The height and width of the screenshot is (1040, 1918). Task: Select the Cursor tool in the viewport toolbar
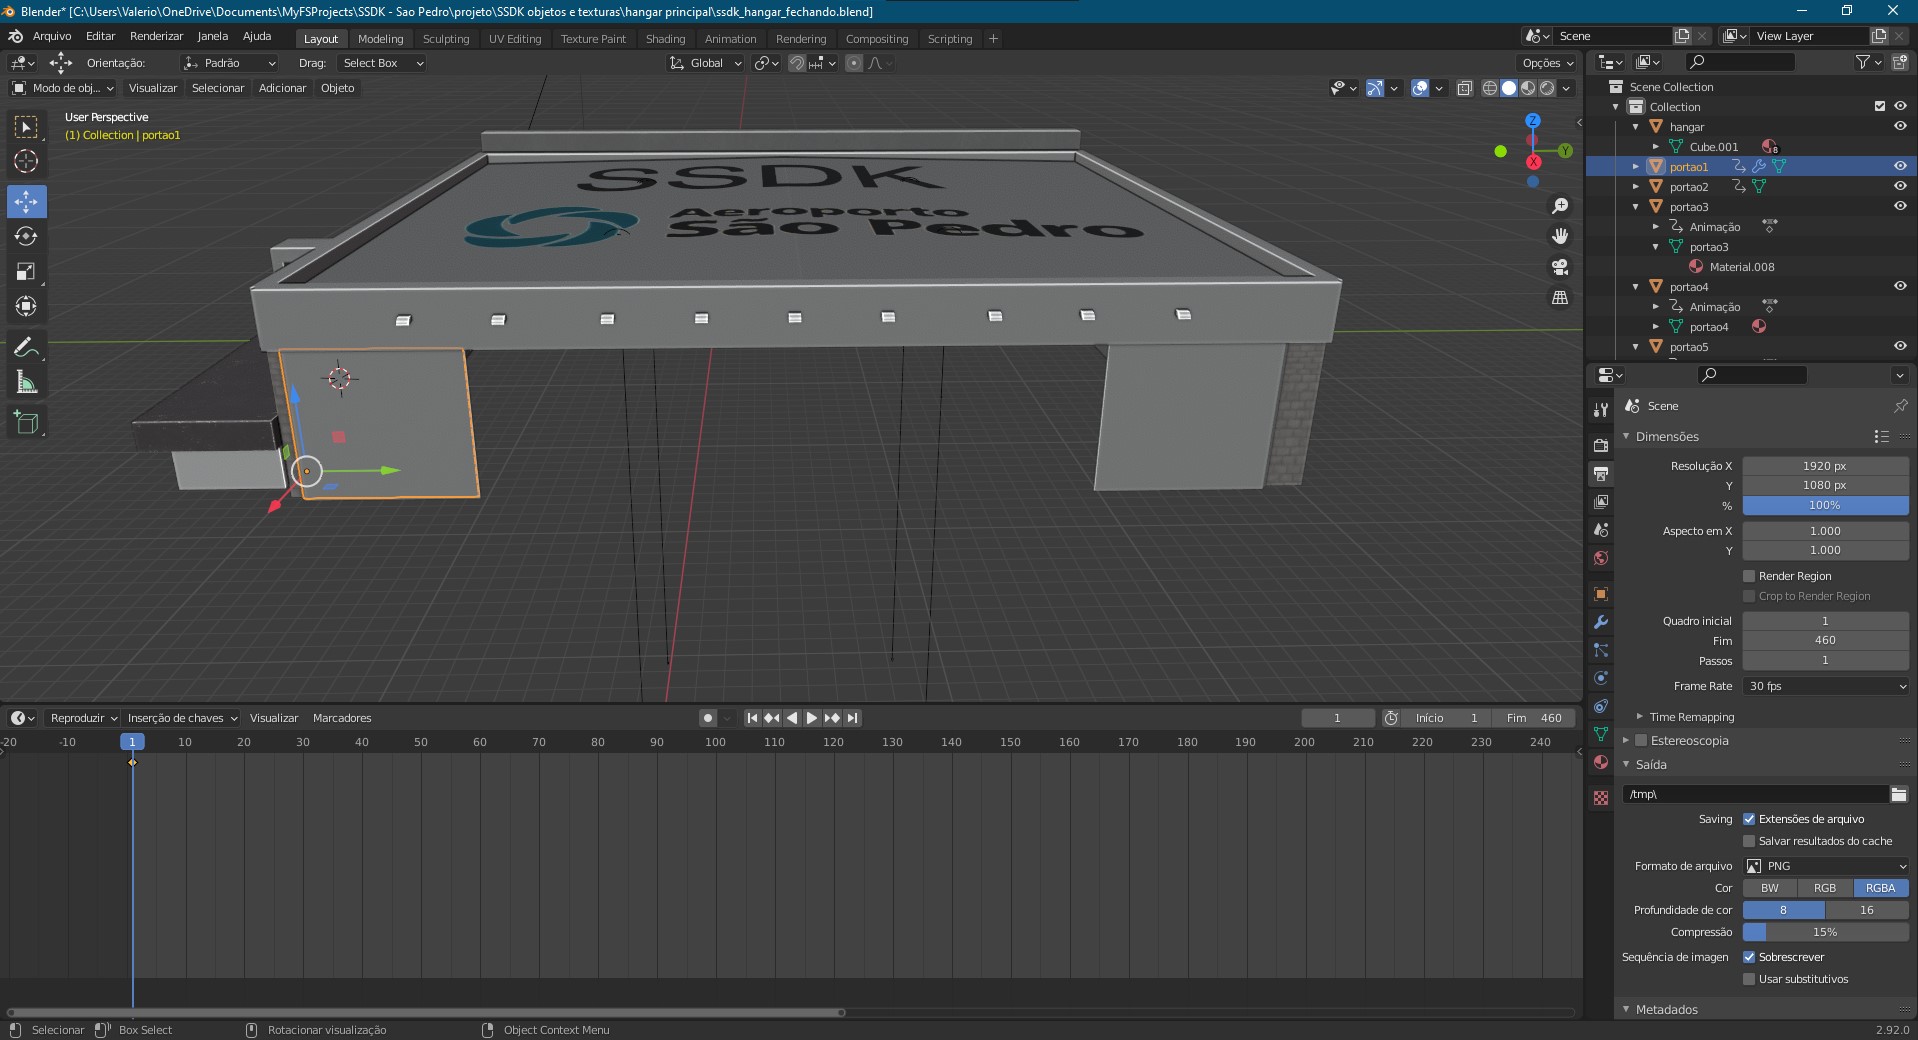coord(26,162)
